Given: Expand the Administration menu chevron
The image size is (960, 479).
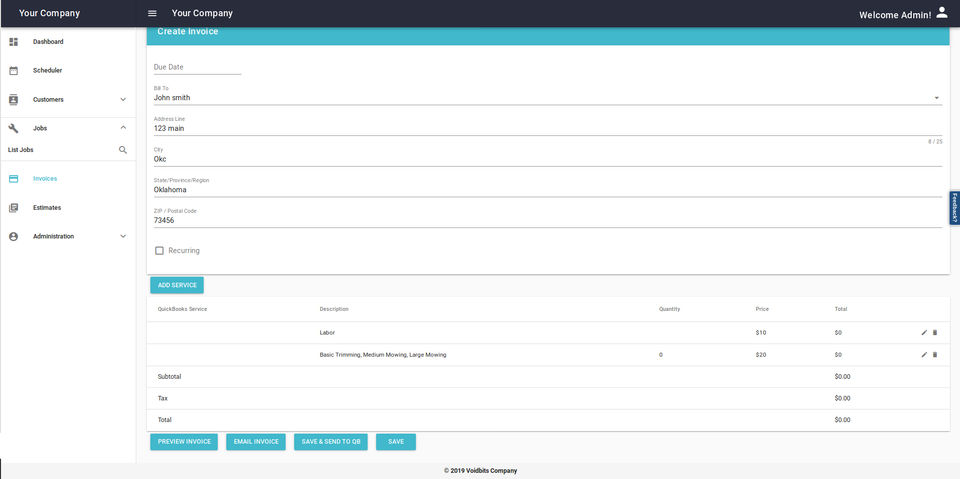Looking at the screenshot, I should tap(123, 236).
